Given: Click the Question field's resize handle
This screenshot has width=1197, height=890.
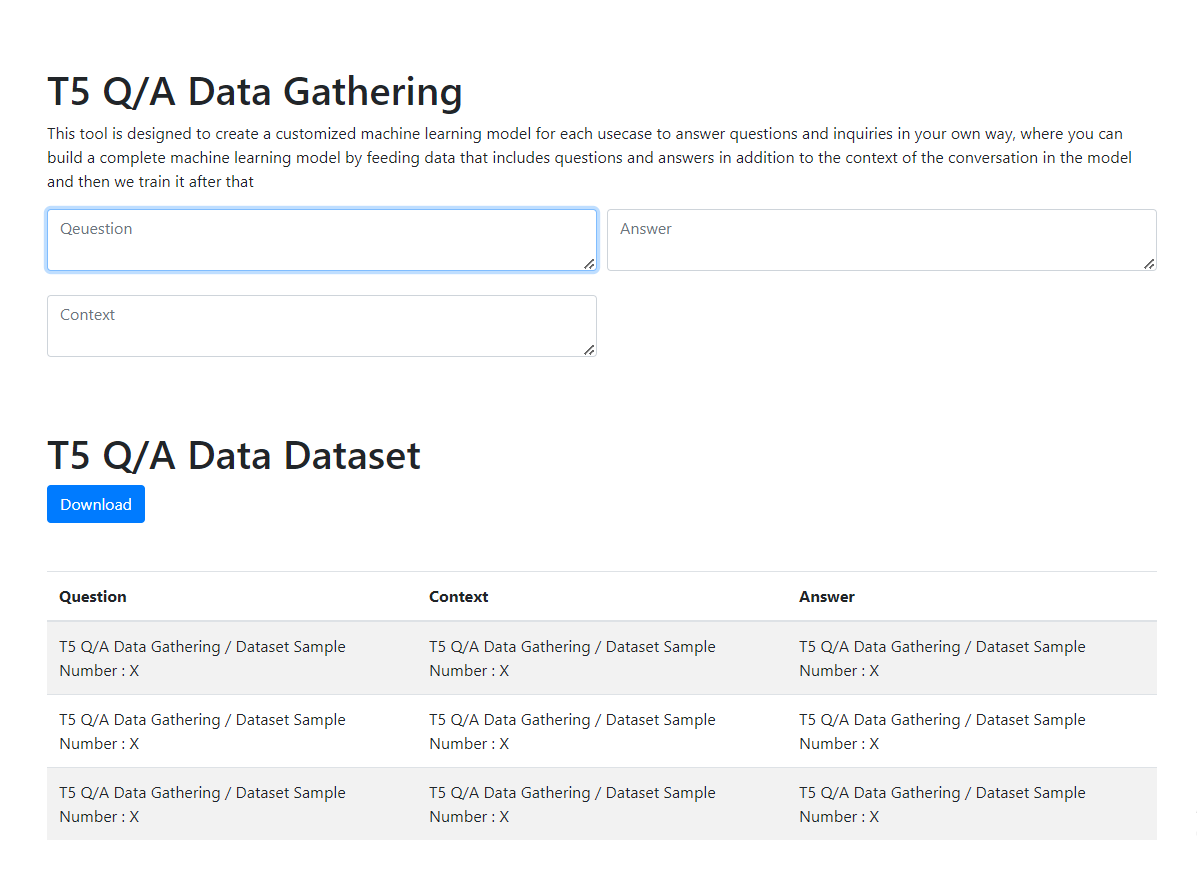Looking at the screenshot, I should coord(589,264).
